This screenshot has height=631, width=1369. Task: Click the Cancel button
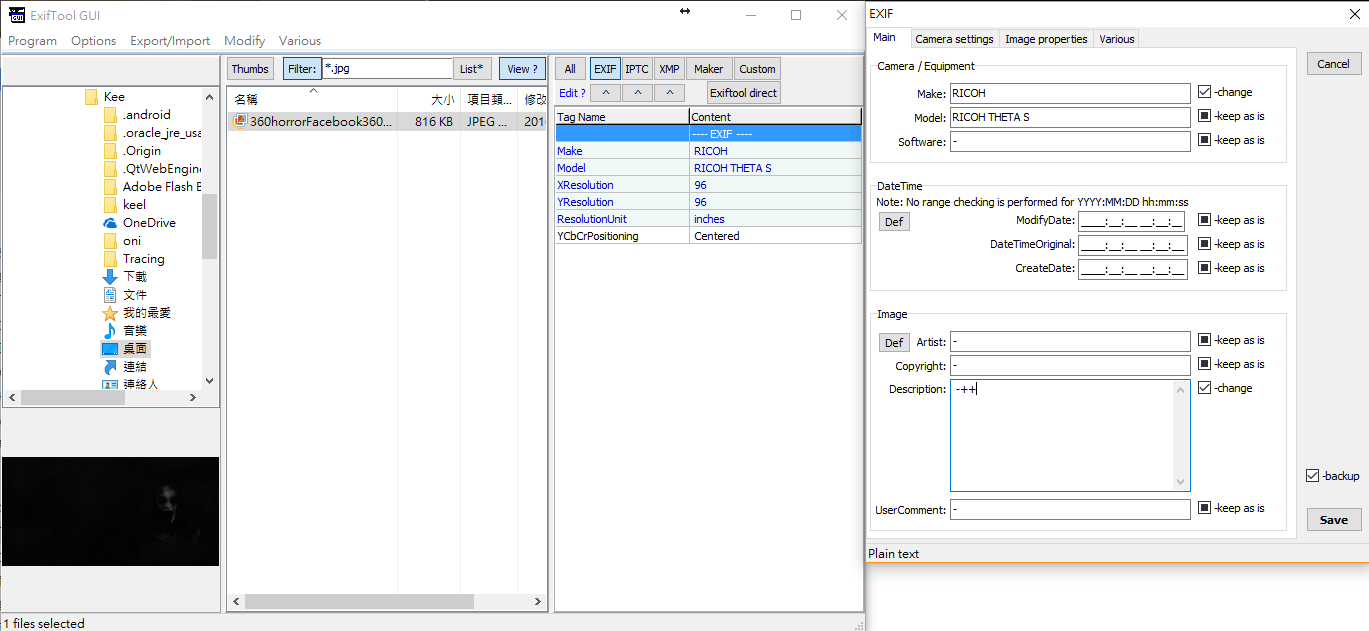[x=1334, y=63]
